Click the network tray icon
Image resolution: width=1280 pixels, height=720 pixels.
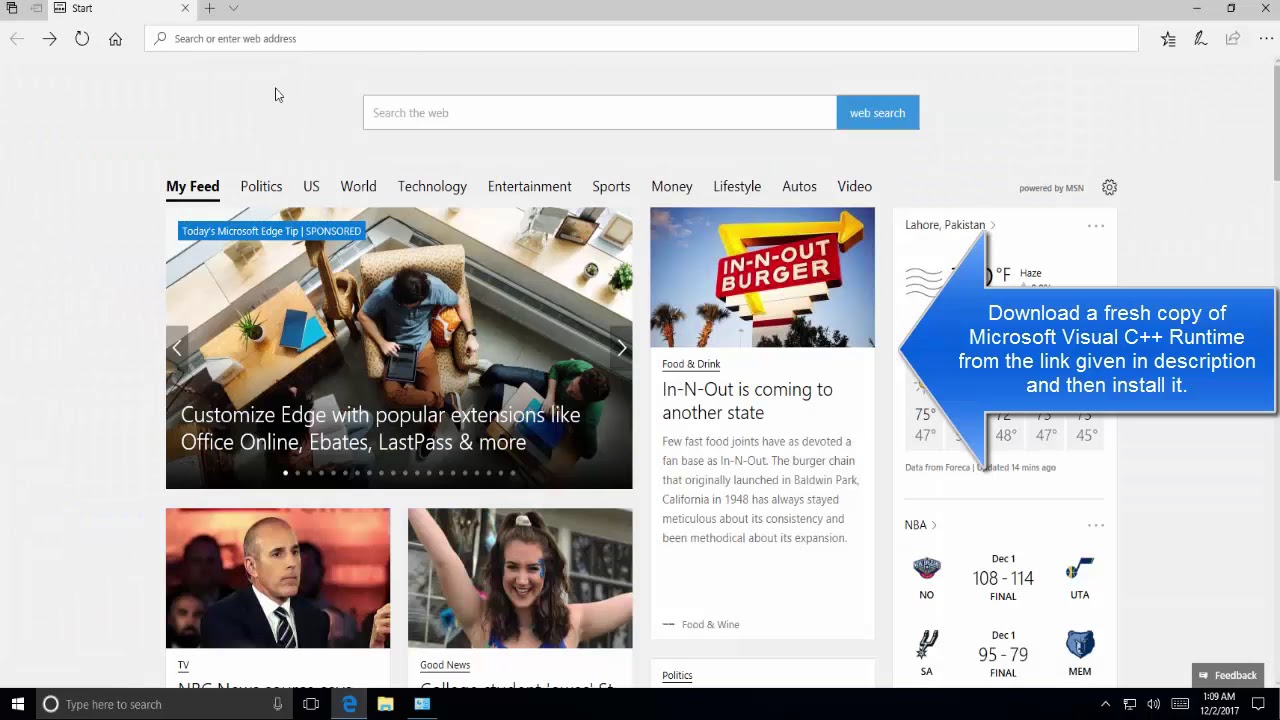tap(1129, 704)
